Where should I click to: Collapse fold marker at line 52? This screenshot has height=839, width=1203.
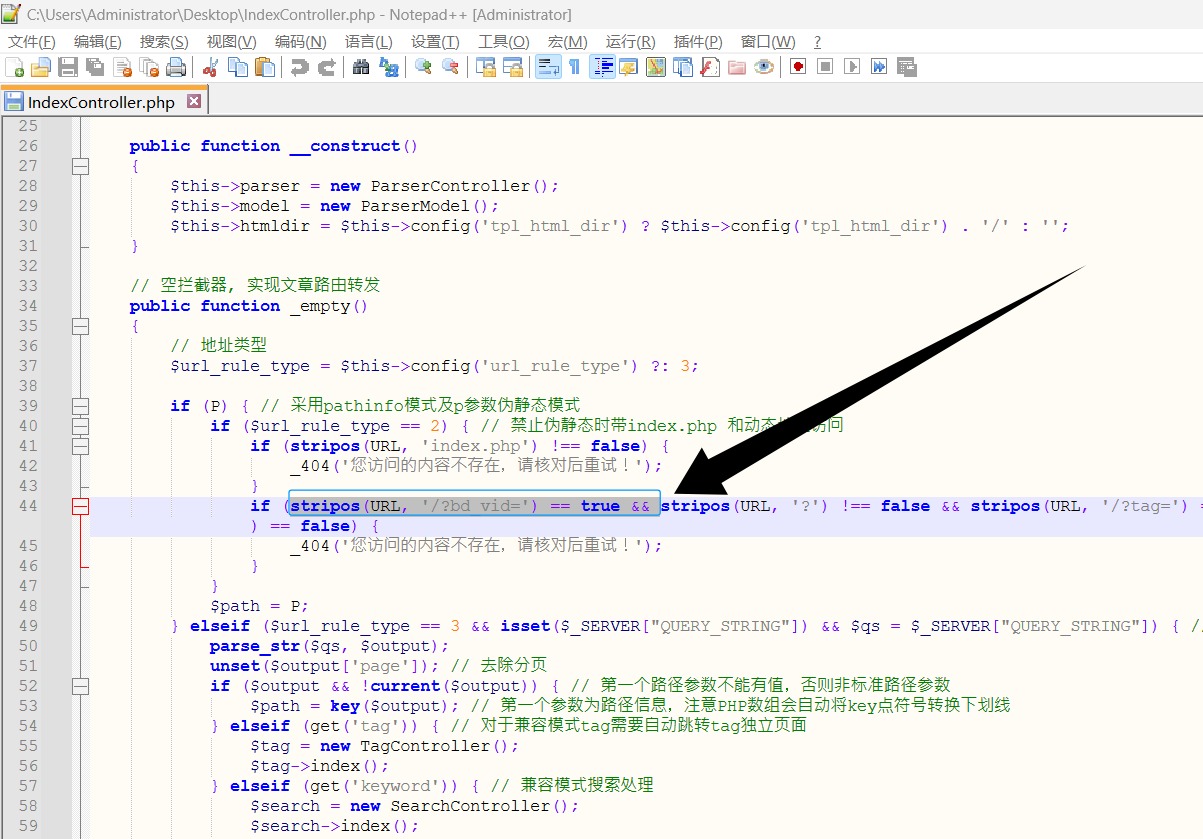(80, 686)
